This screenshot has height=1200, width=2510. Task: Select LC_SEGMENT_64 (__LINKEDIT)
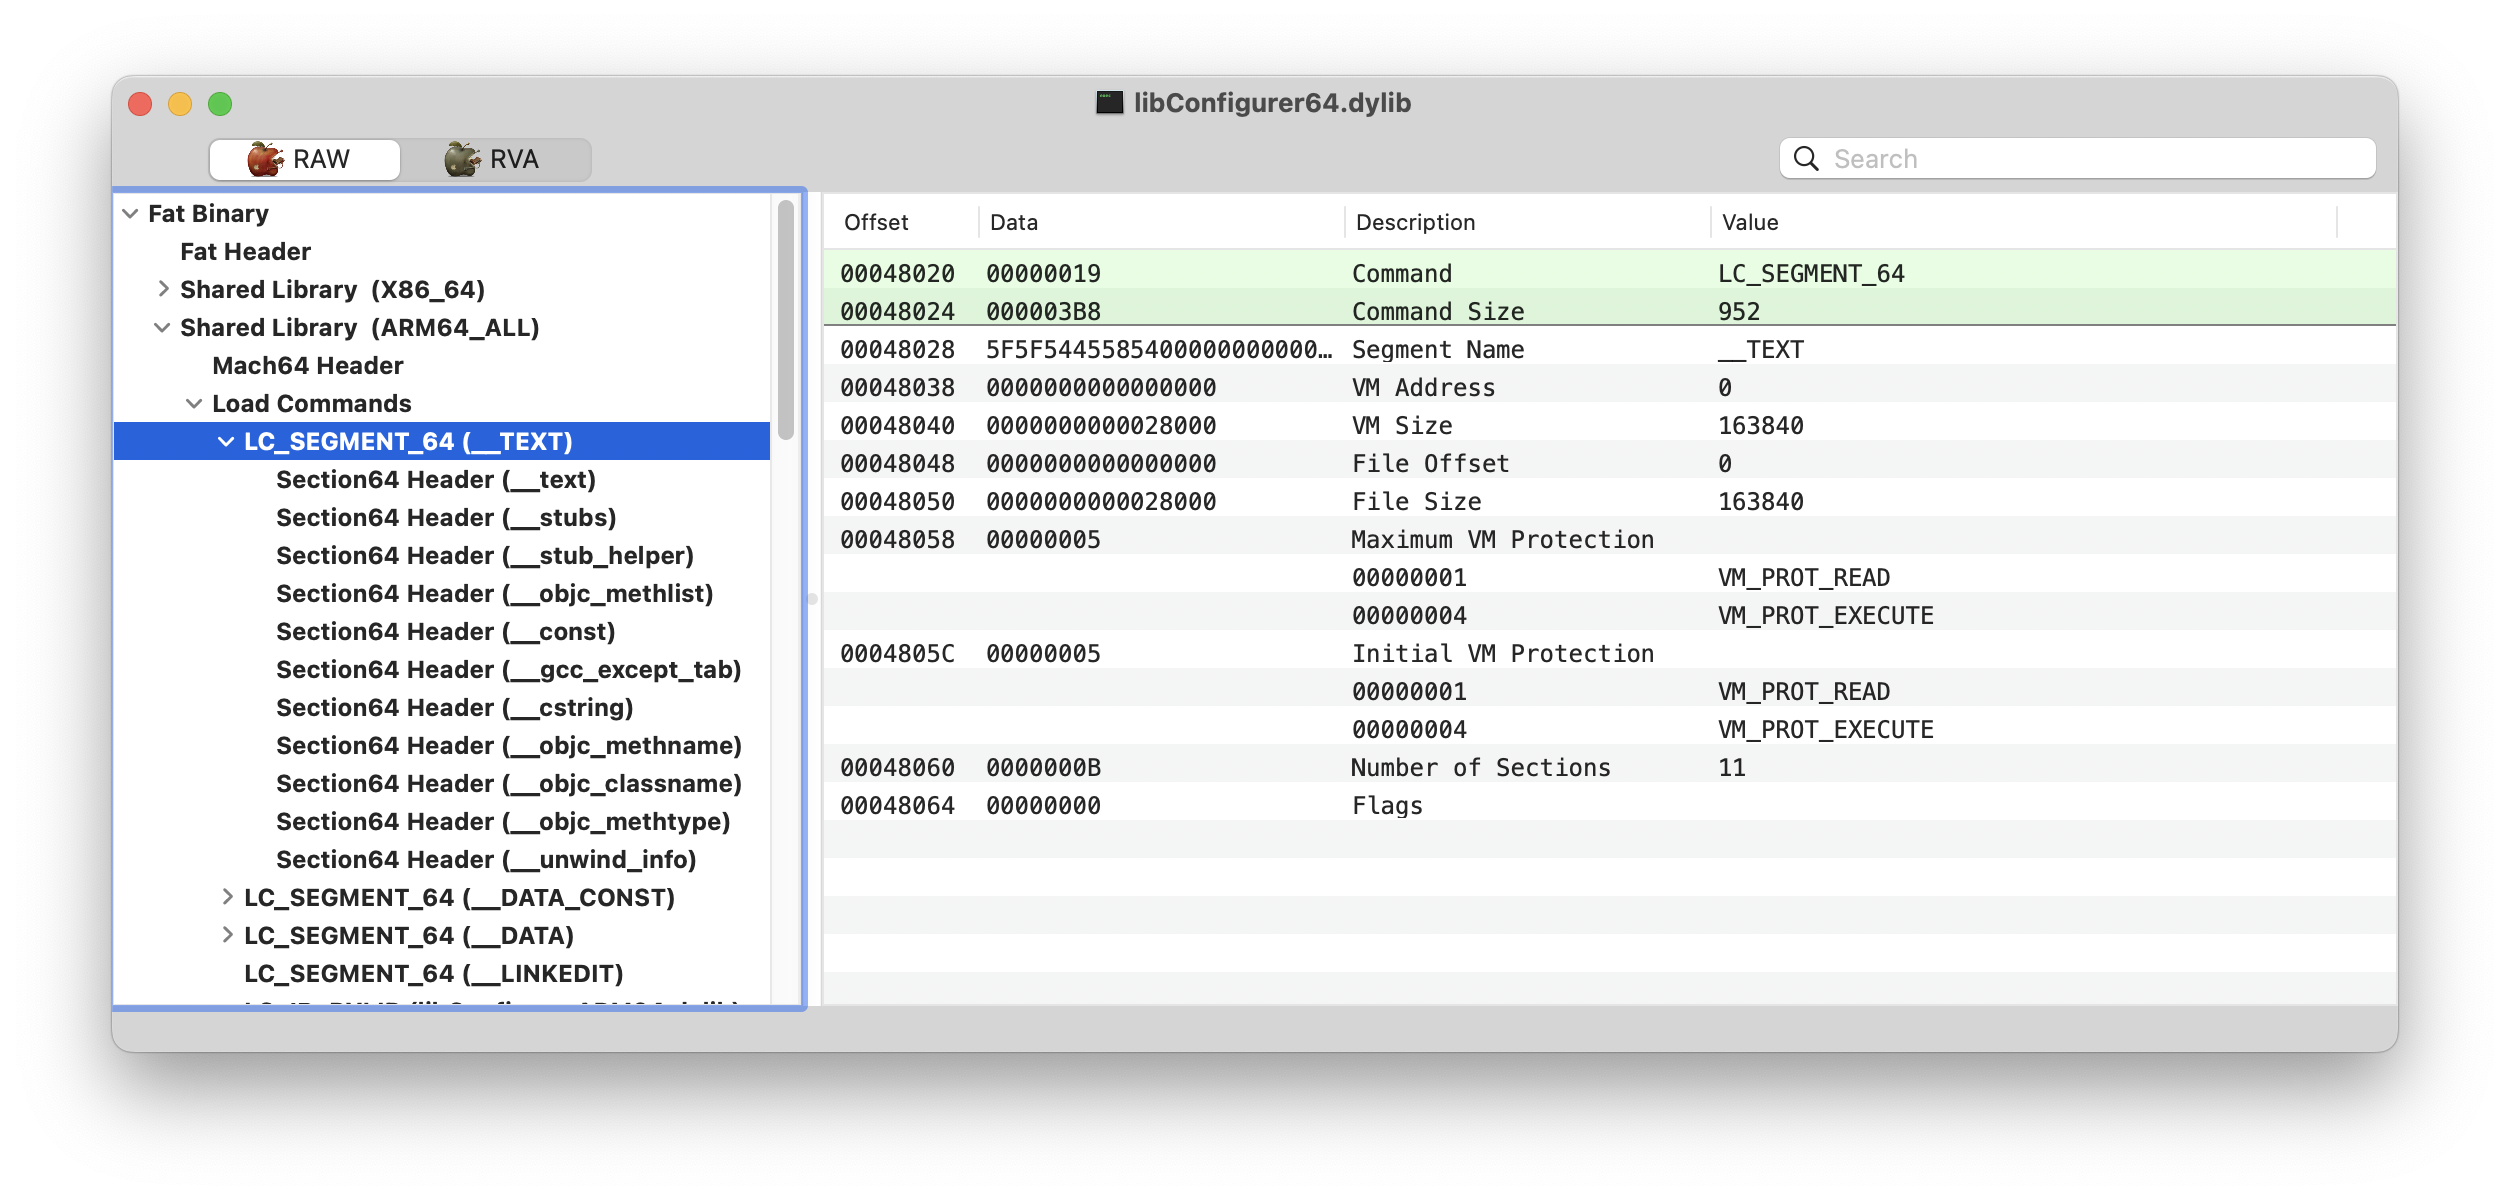tap(434, 973)
